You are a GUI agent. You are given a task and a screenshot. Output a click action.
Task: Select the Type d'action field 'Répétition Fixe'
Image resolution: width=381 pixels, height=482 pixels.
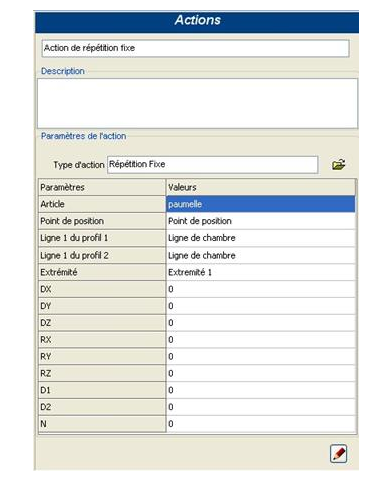pos(213,165)
